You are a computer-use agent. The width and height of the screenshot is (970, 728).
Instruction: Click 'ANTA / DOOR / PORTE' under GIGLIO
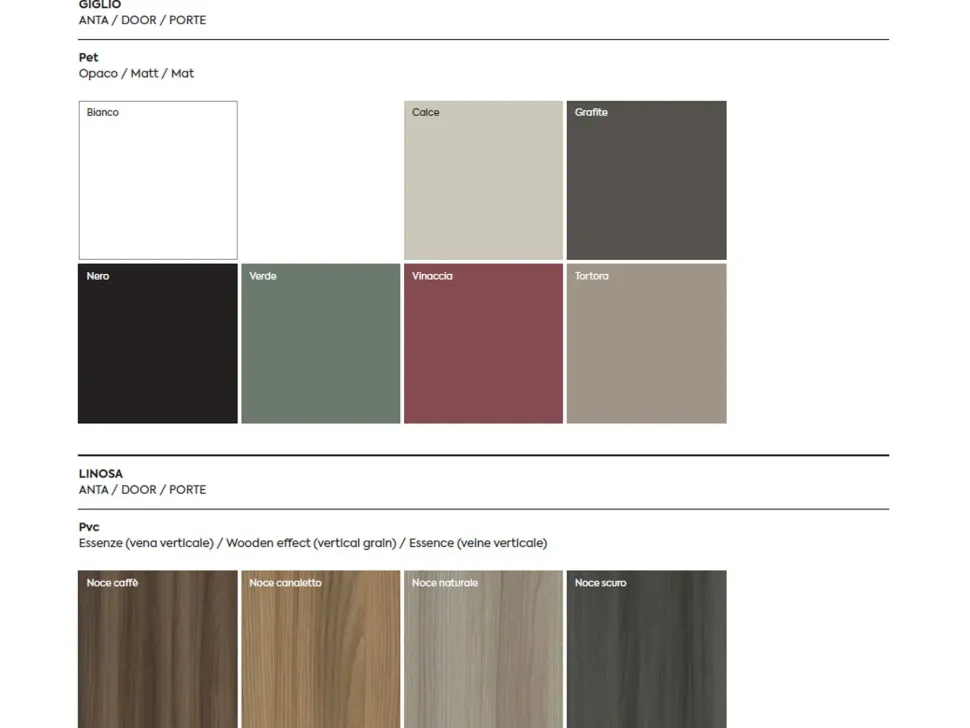point(142,20)
